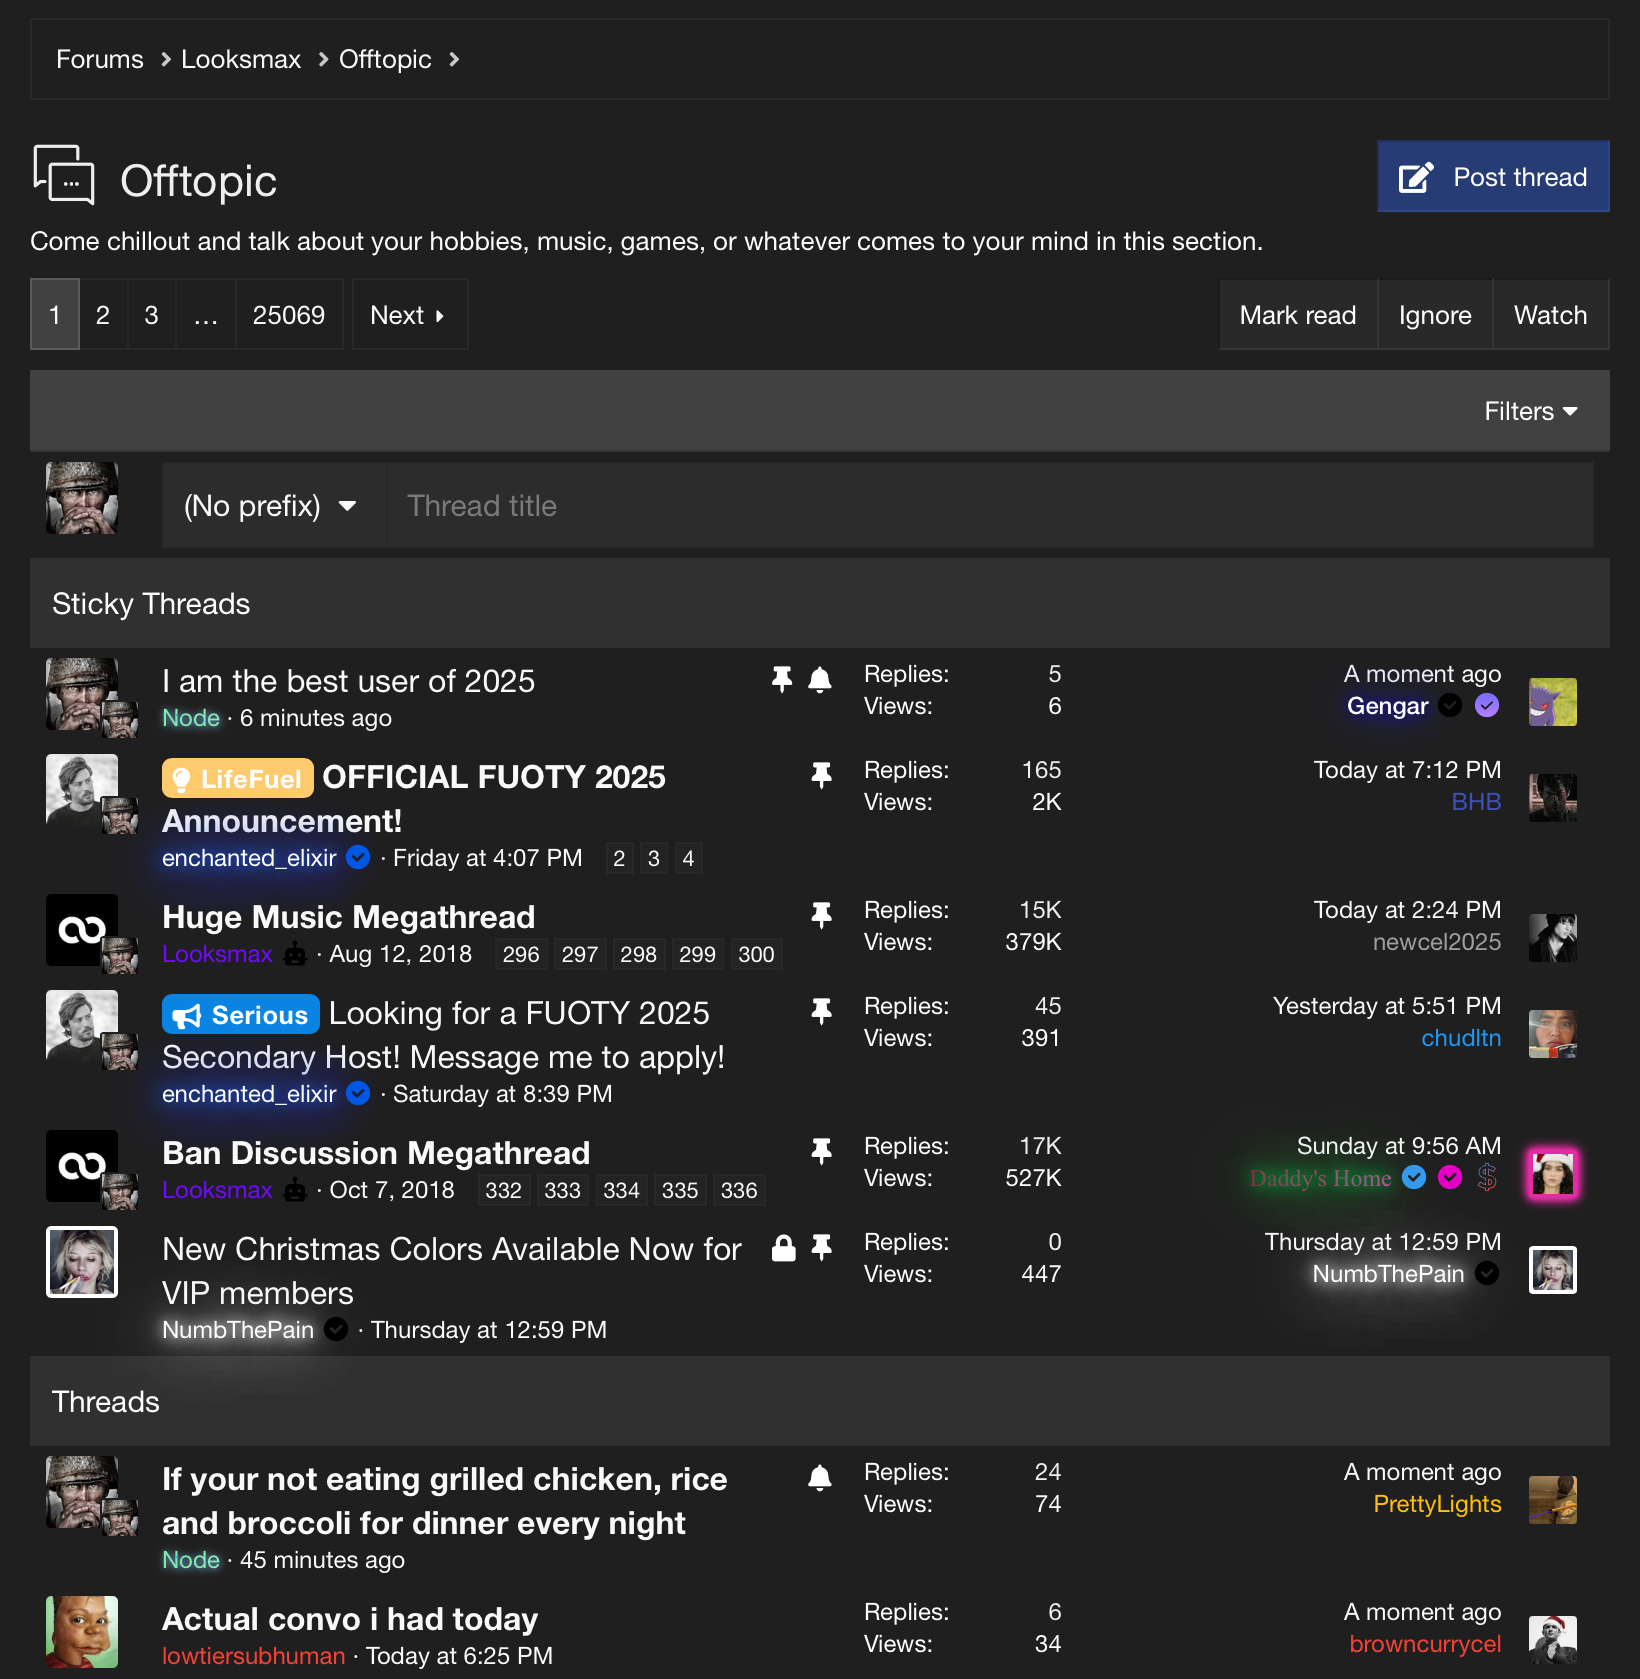The width and height of the screenshot is (1640, 1679).
Task: Open the Filters dropdown
Action: click(1530, 411)
